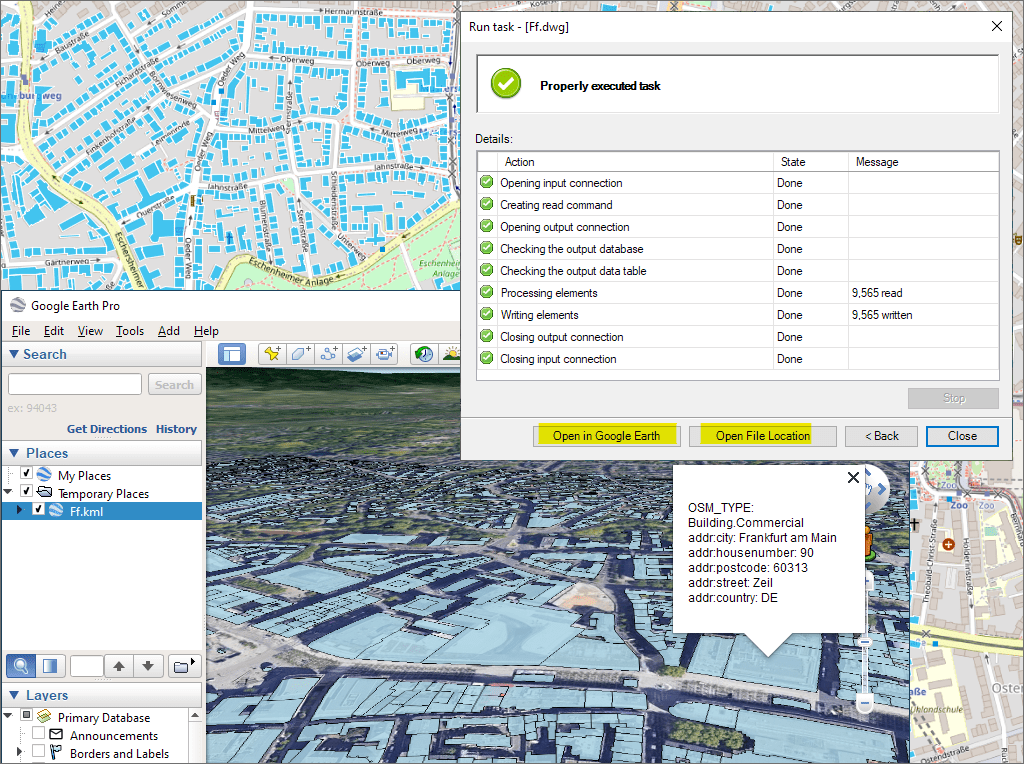Image resolution: width=1024 pixels, height=764 pixels.
Task: Click the Primary Database layers icon
Action: (44, 716)
